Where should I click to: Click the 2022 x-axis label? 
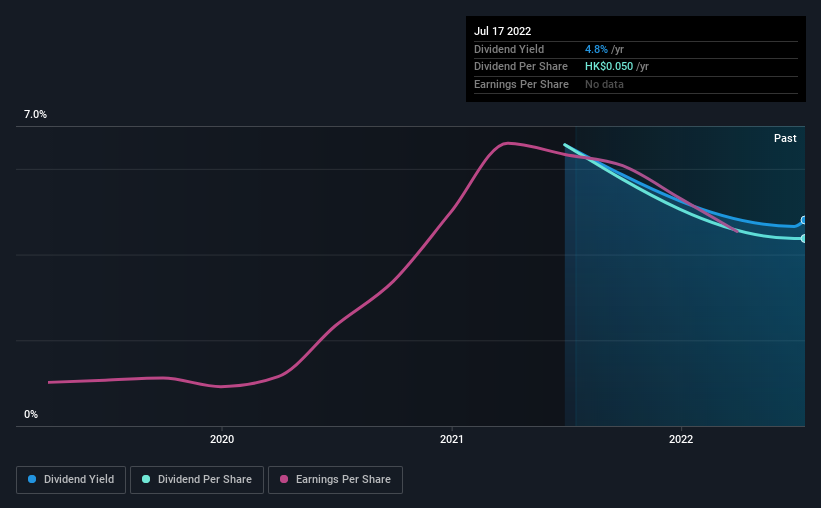pyautogui.click(x=681, y=439)
